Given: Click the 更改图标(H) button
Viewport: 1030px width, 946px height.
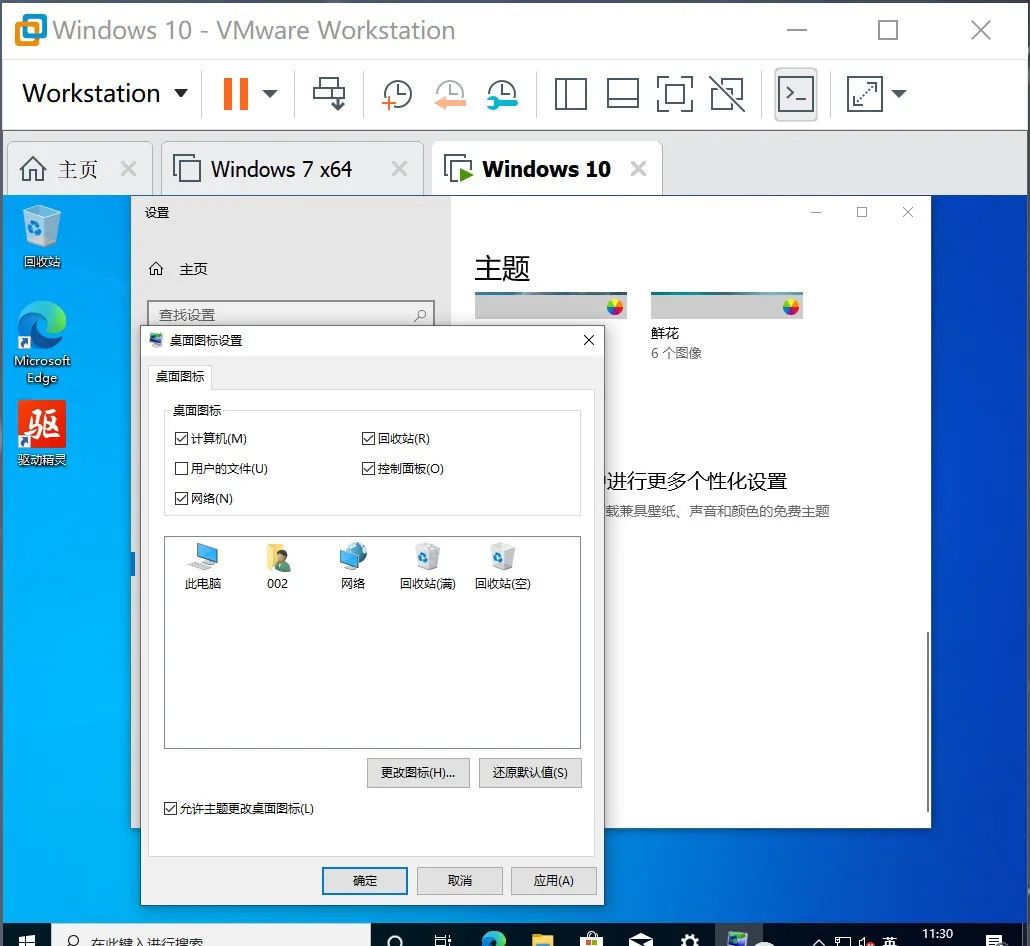Looking at the screenshot, I should point(417,772).
